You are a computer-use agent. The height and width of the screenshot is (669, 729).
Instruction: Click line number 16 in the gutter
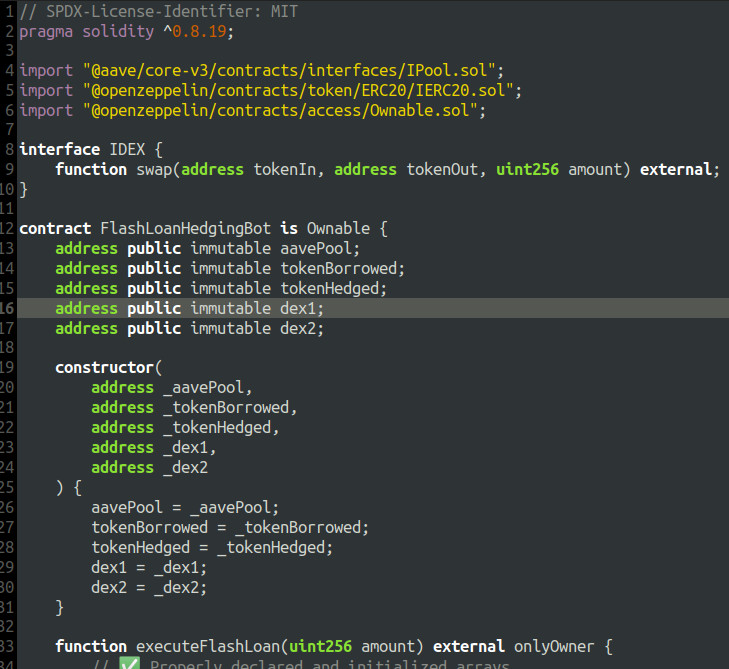point(7,308)
